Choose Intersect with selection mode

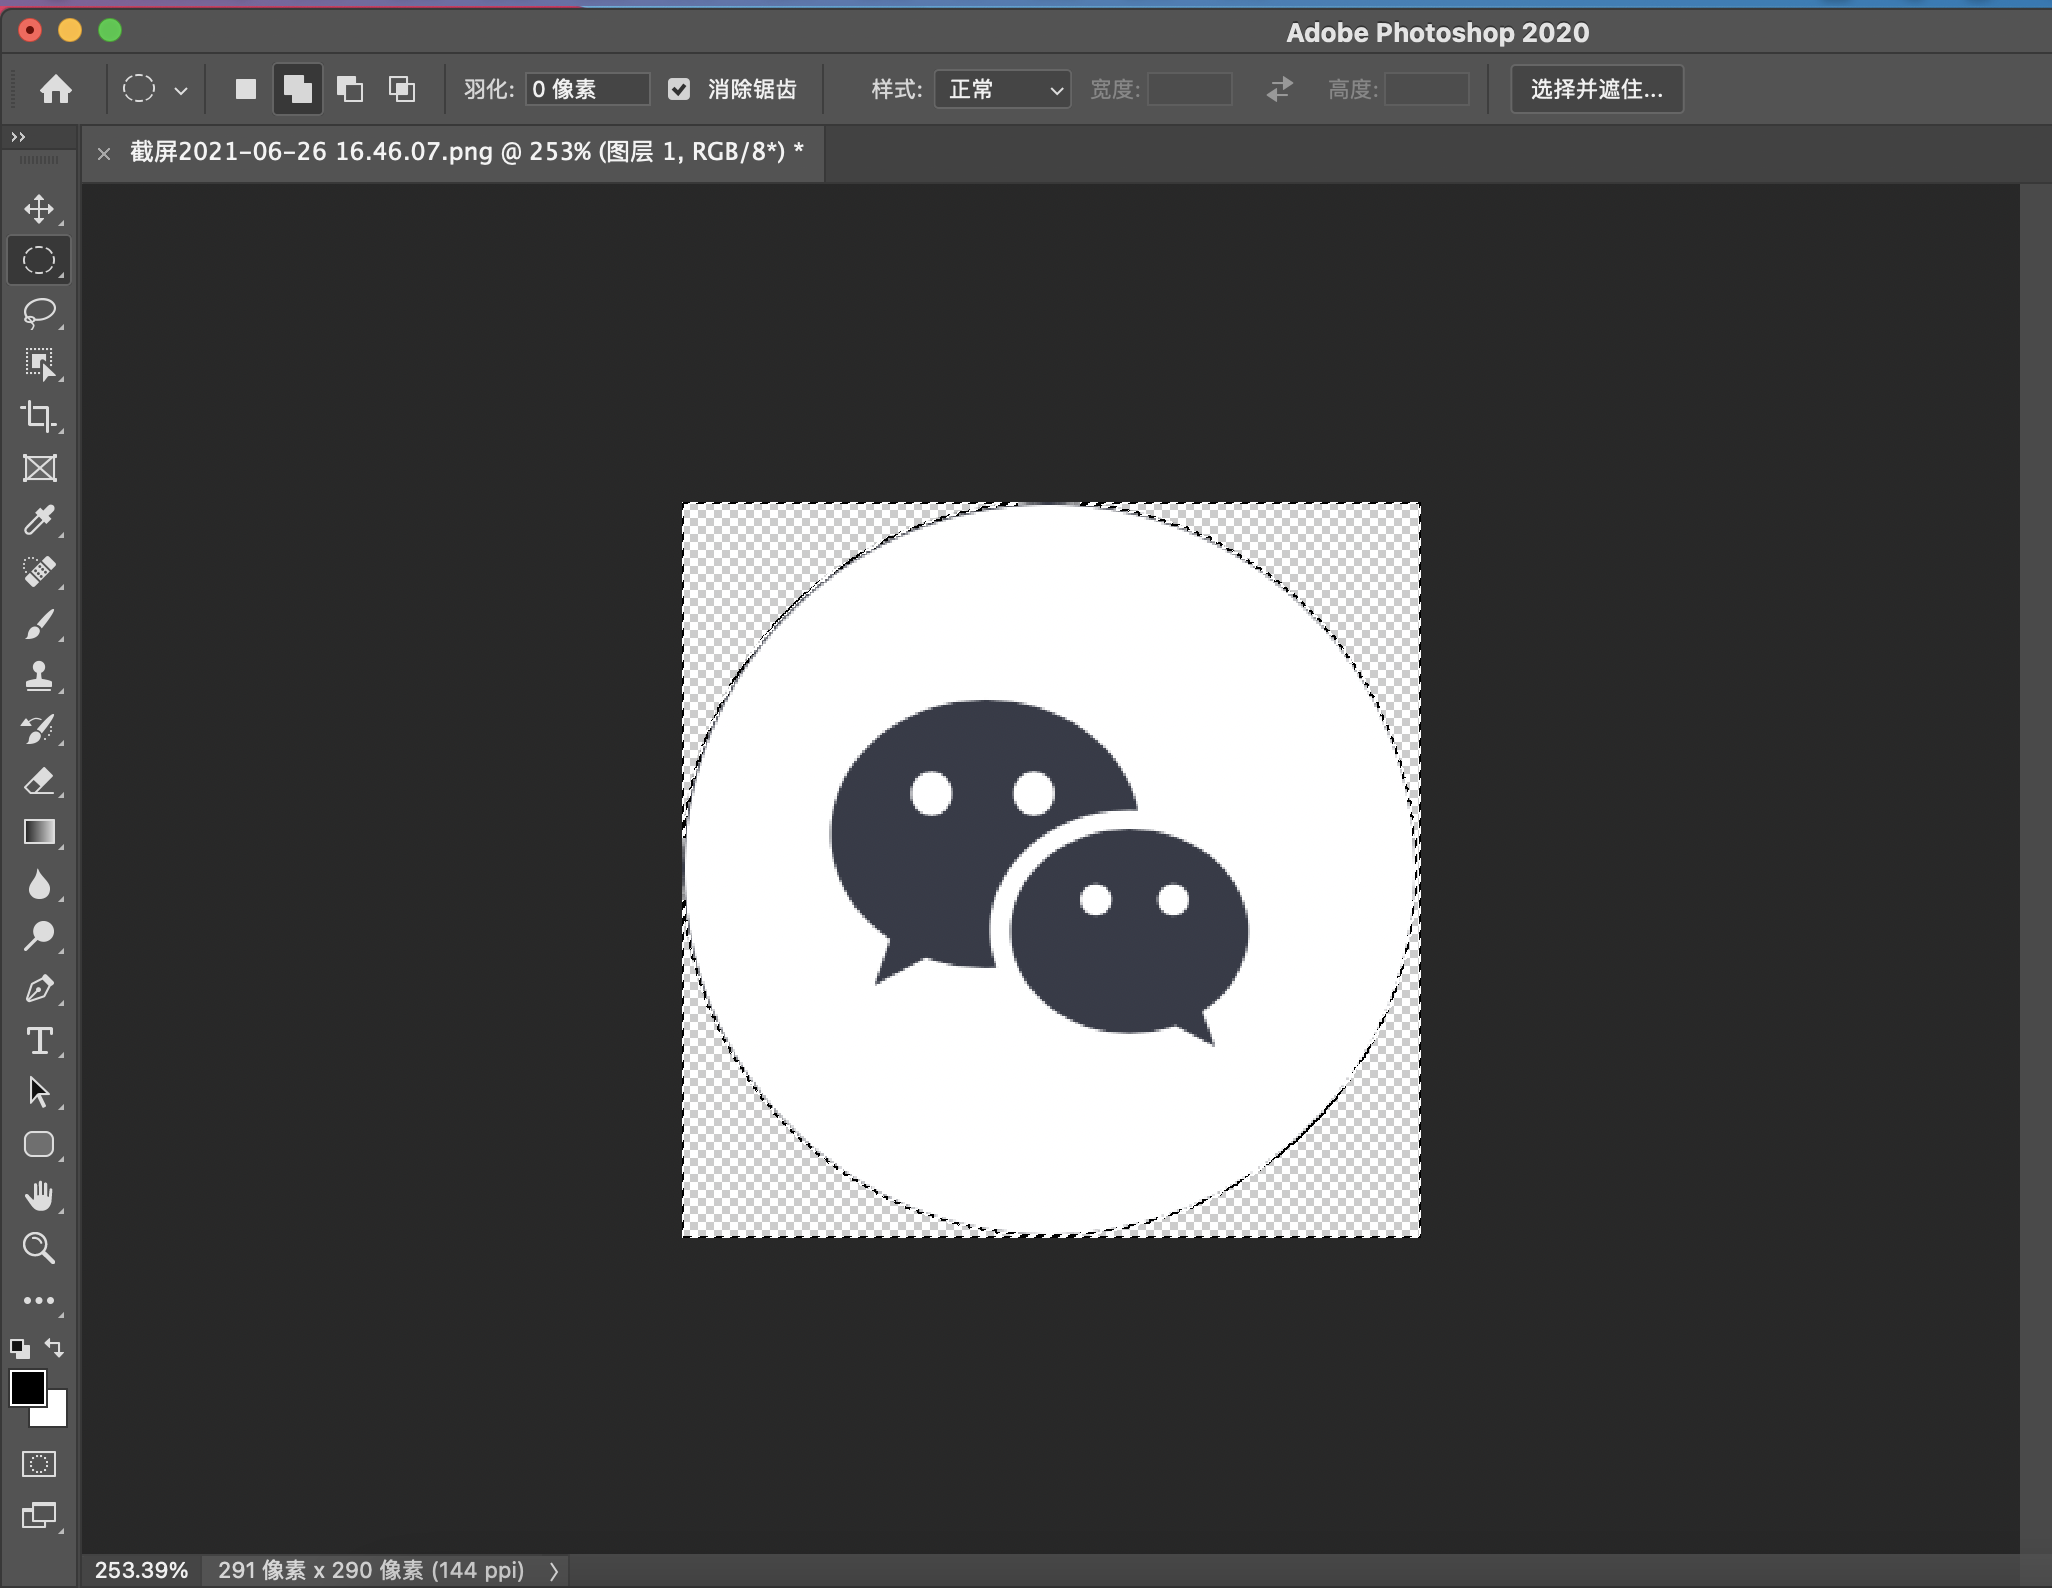coord(402,90)
